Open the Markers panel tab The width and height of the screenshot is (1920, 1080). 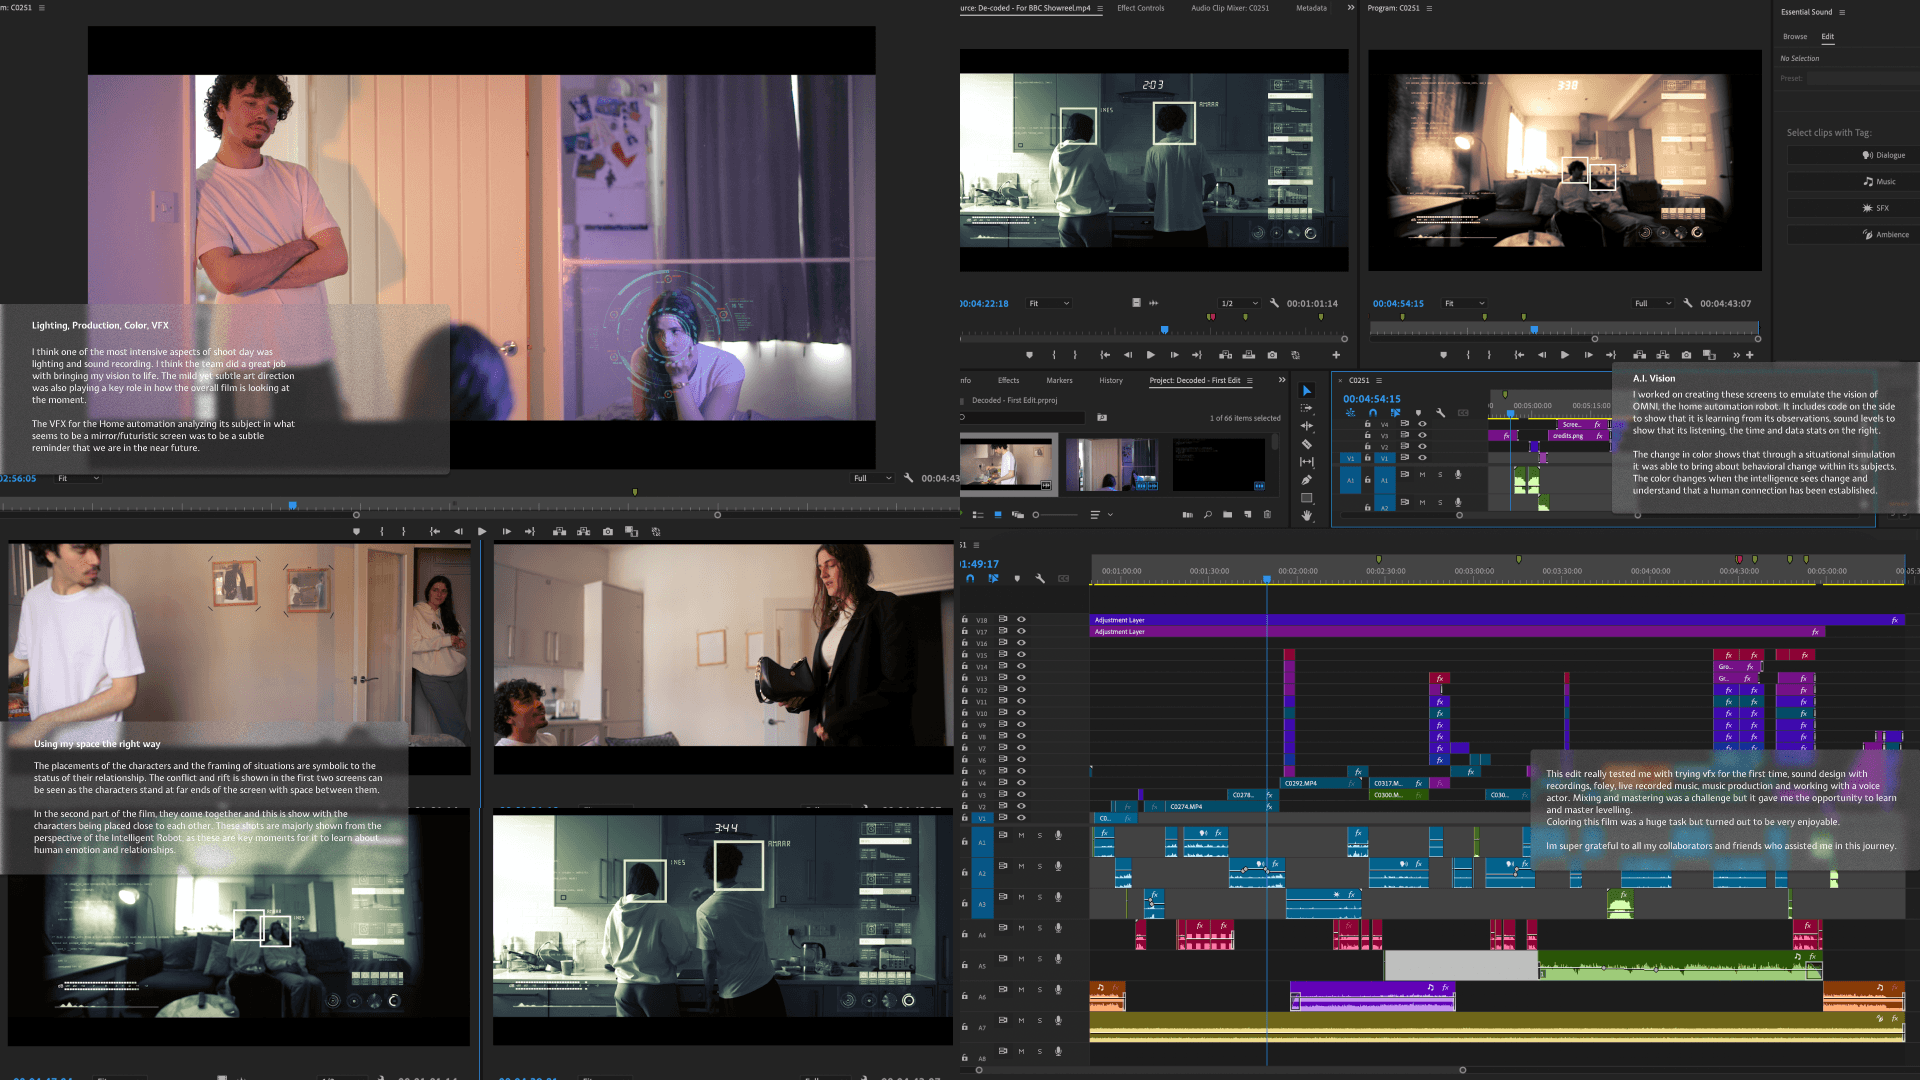(x=1059, y=380)
